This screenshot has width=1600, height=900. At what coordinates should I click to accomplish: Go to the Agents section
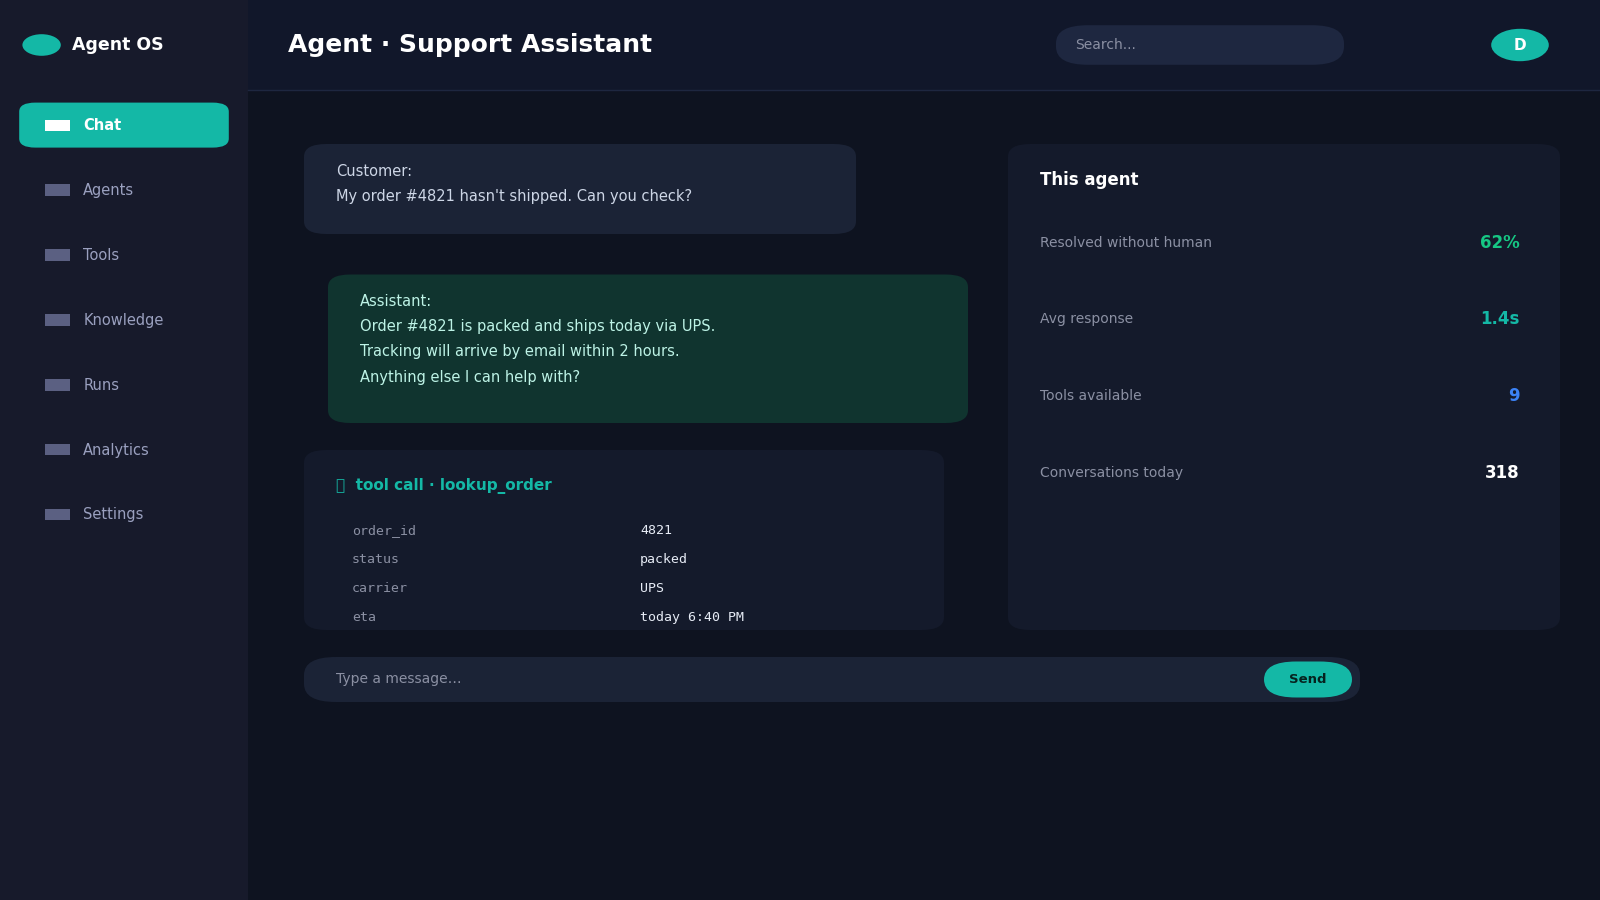(124, 190)
